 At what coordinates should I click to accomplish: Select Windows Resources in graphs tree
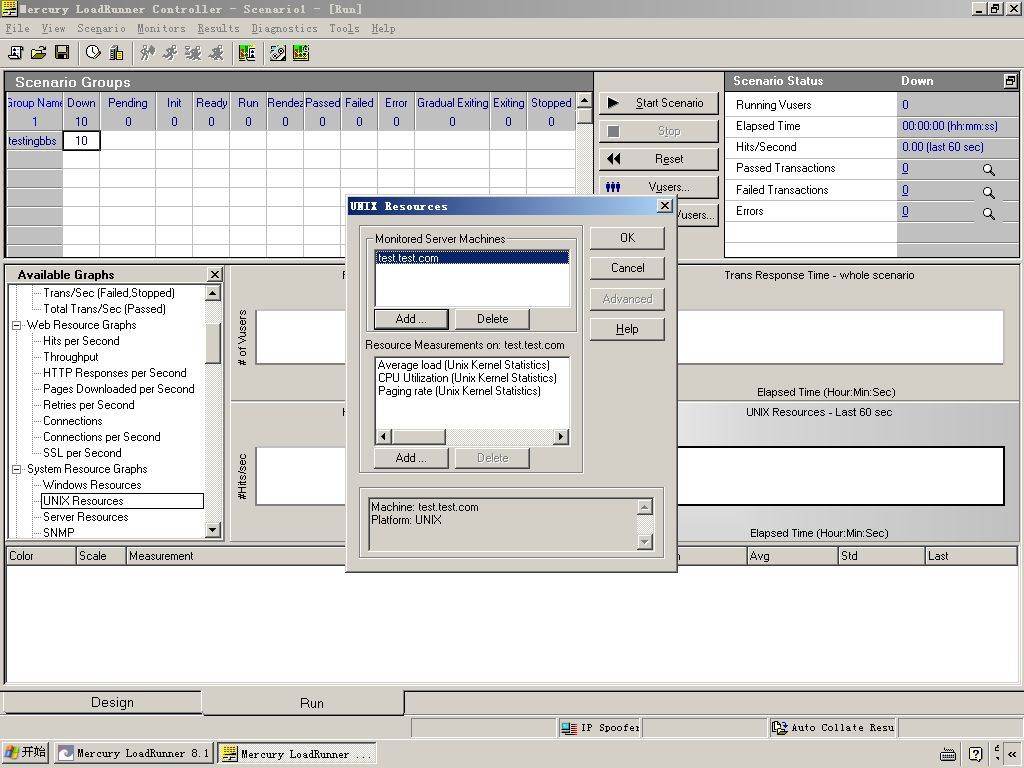(92, 485)
